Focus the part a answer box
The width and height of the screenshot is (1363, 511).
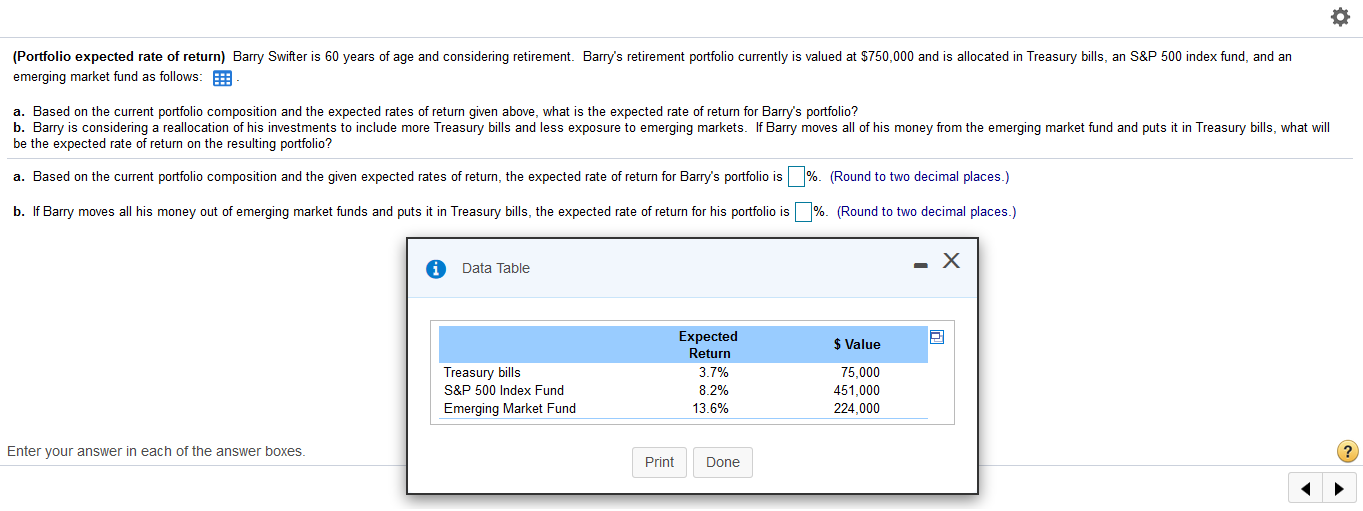click(x=796, y=177)
